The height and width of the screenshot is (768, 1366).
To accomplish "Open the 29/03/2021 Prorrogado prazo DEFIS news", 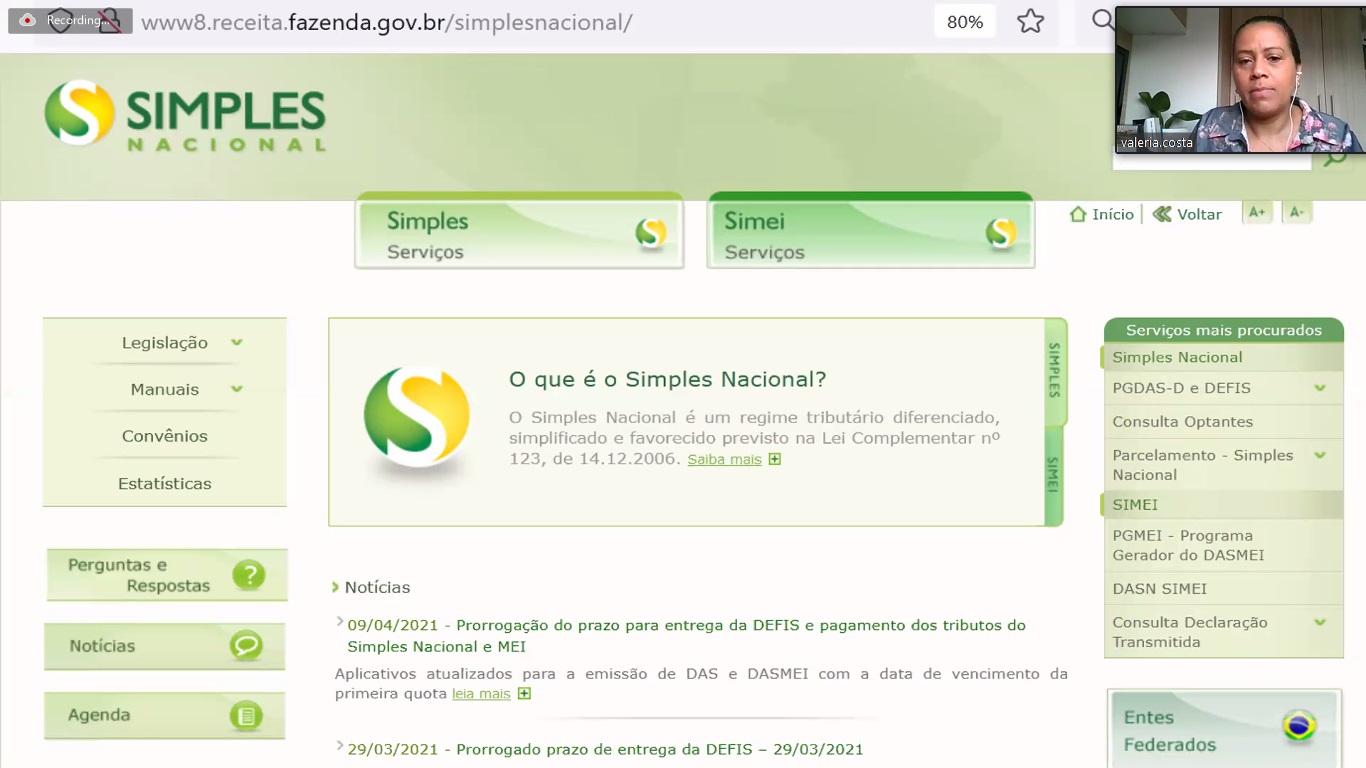I will [605, 749].
